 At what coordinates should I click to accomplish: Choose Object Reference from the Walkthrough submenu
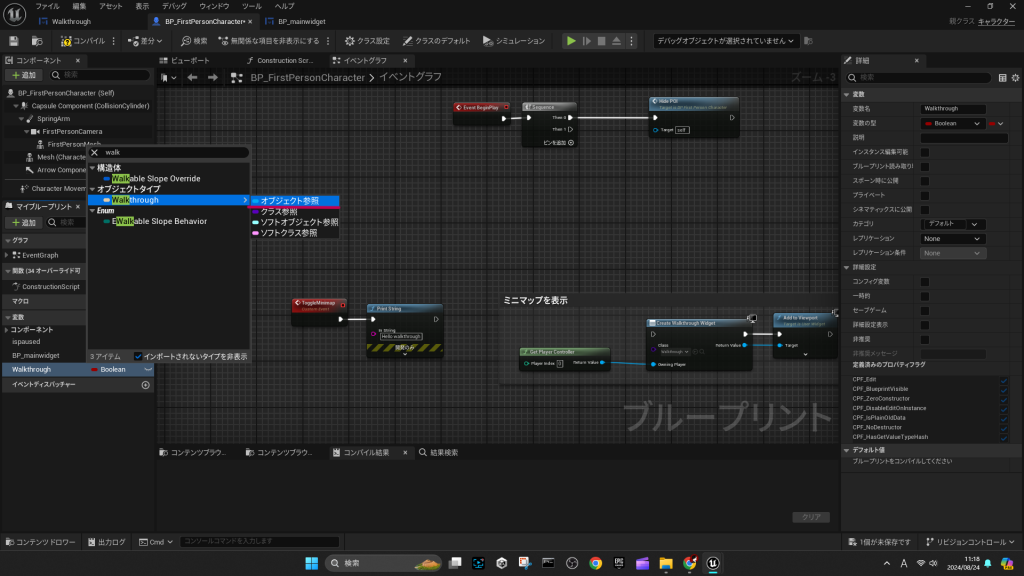[295, 201]
